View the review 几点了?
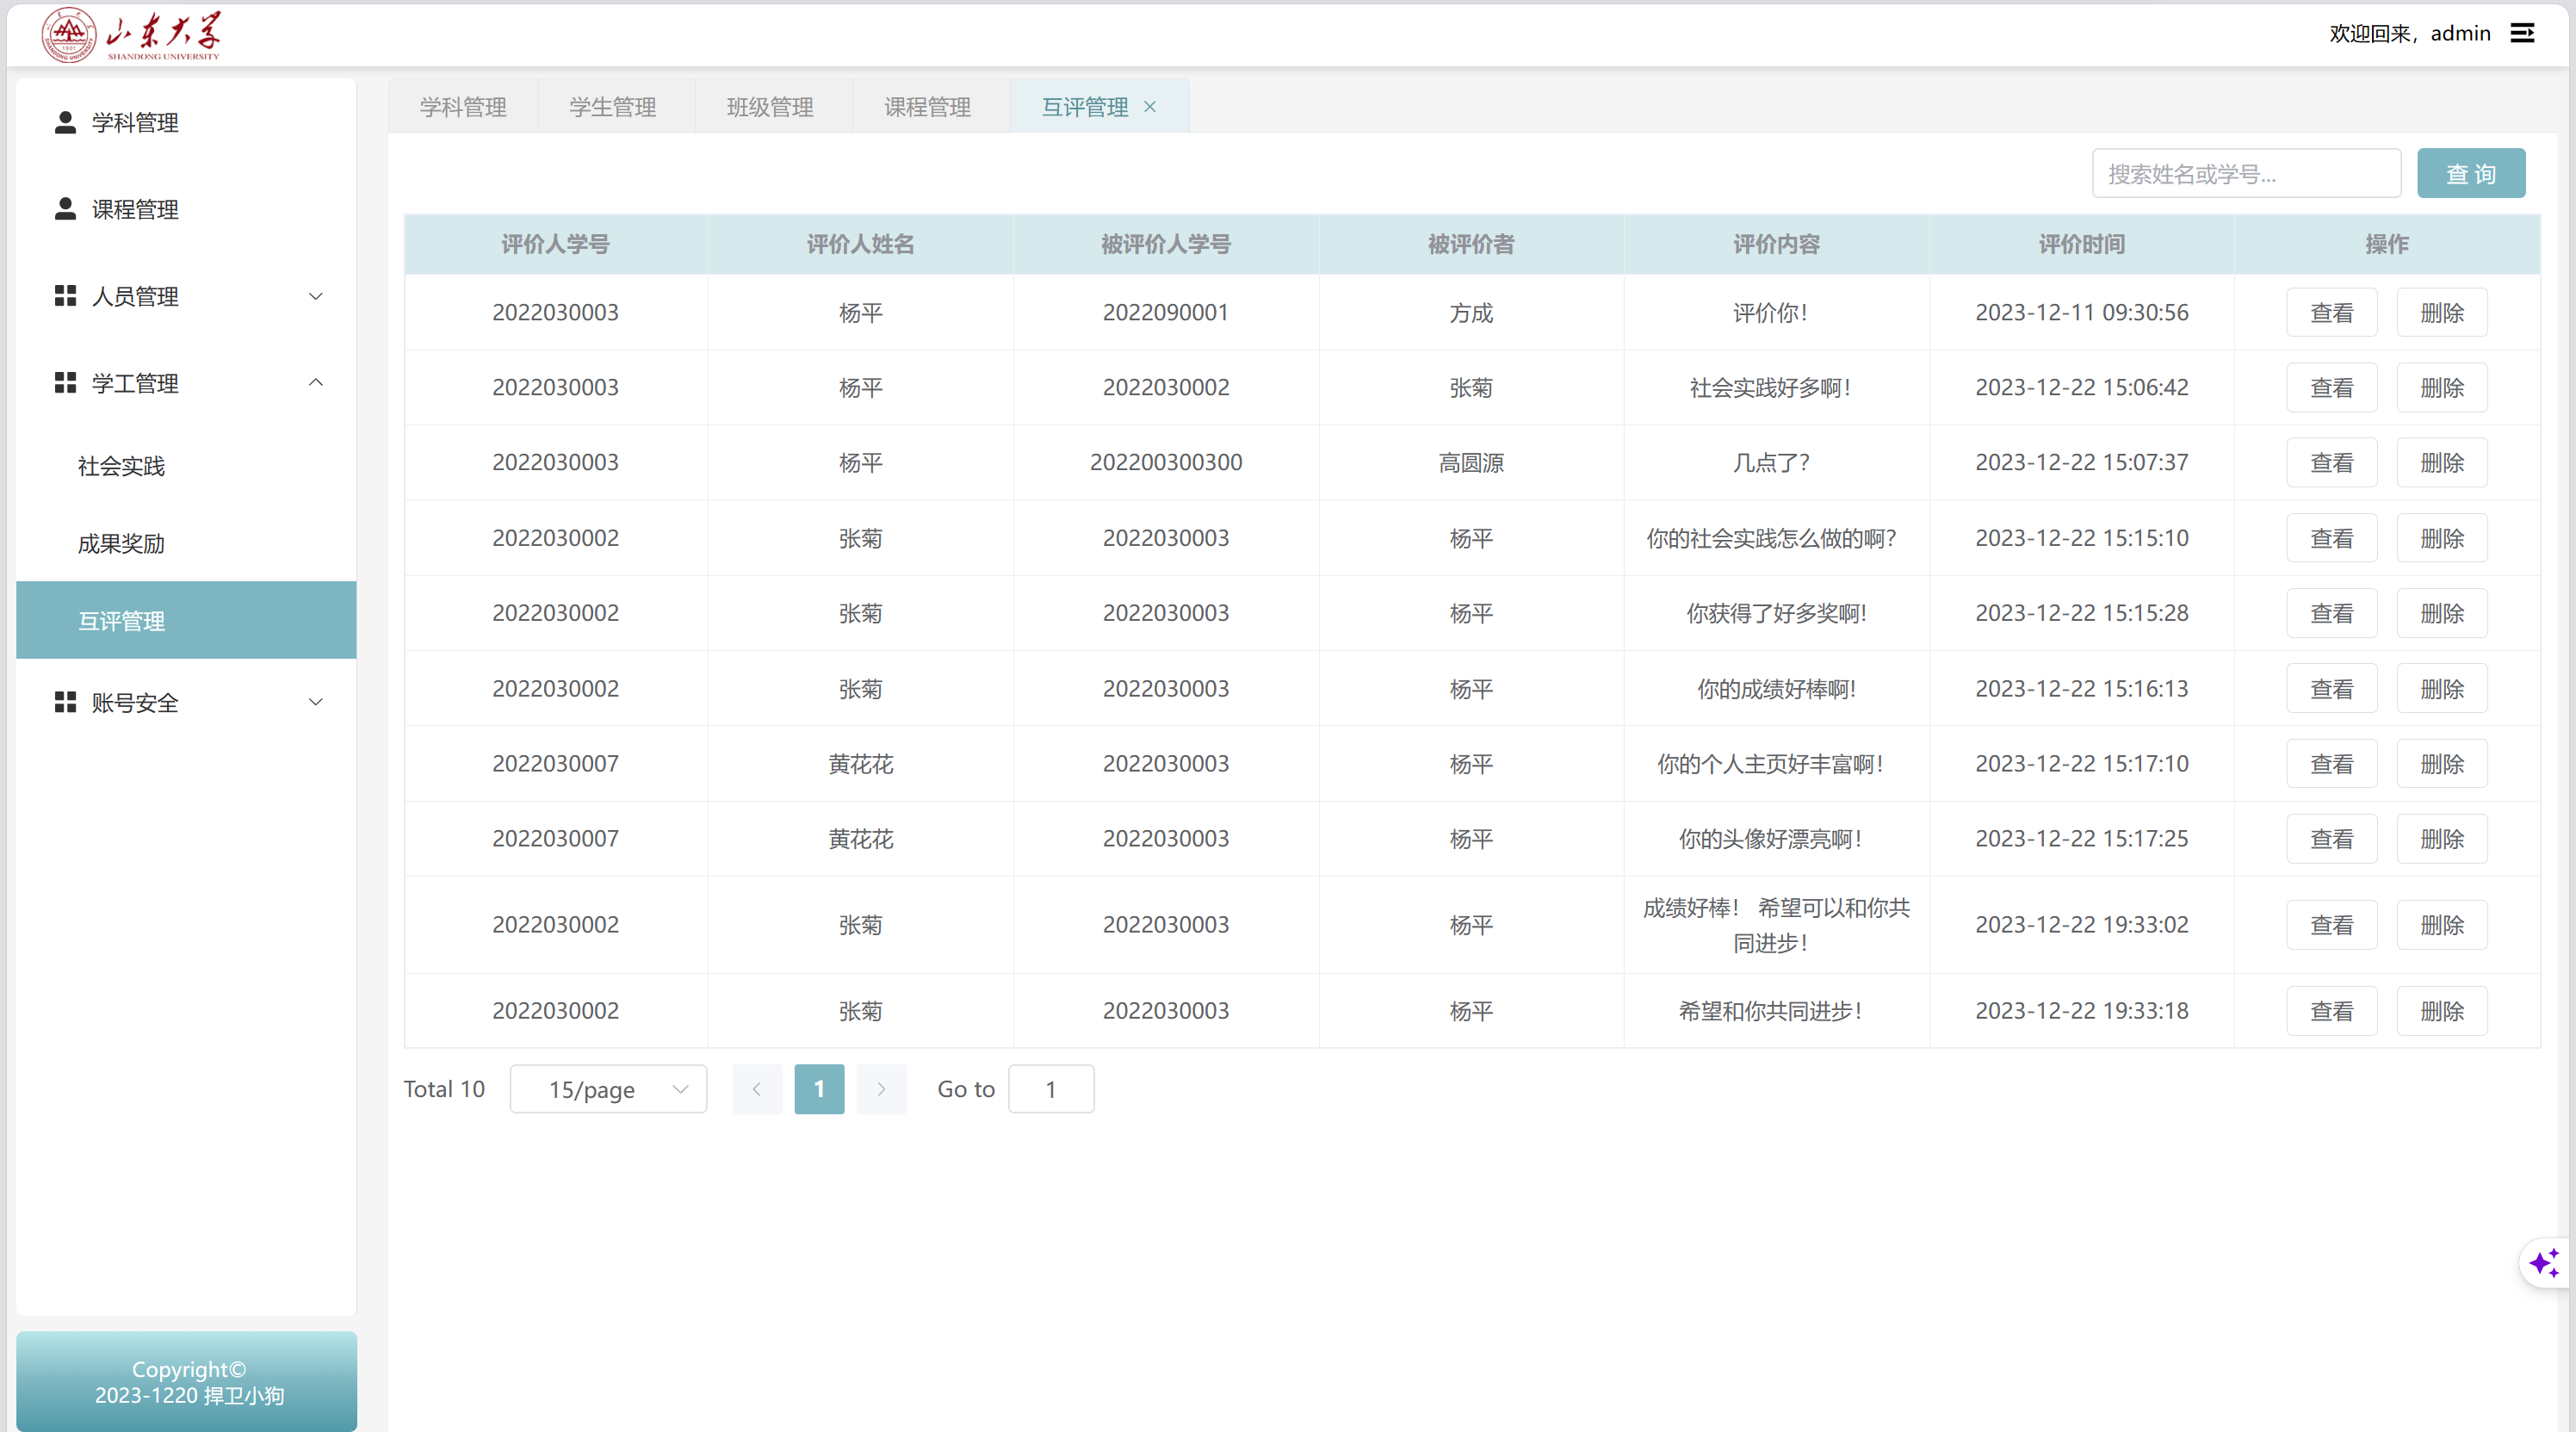 coord(2331,462)
